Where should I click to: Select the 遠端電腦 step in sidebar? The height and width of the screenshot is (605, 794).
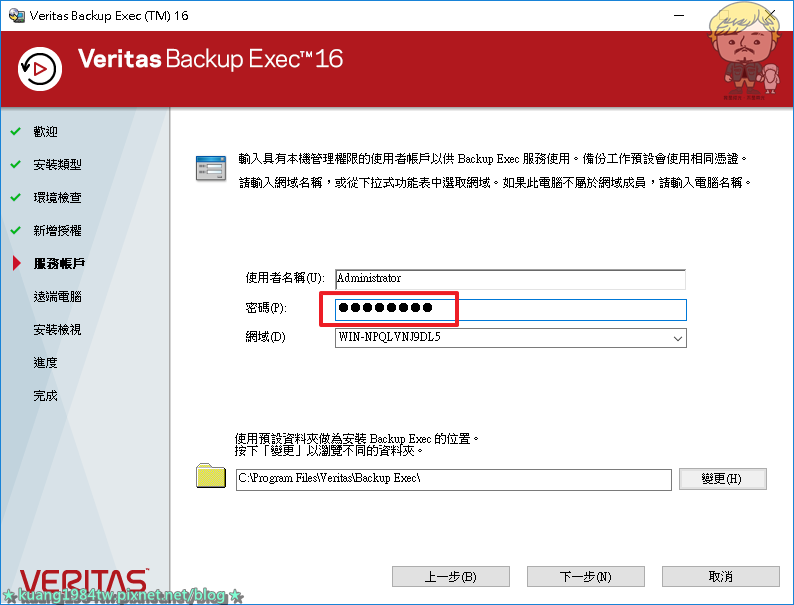coord(57,296)
